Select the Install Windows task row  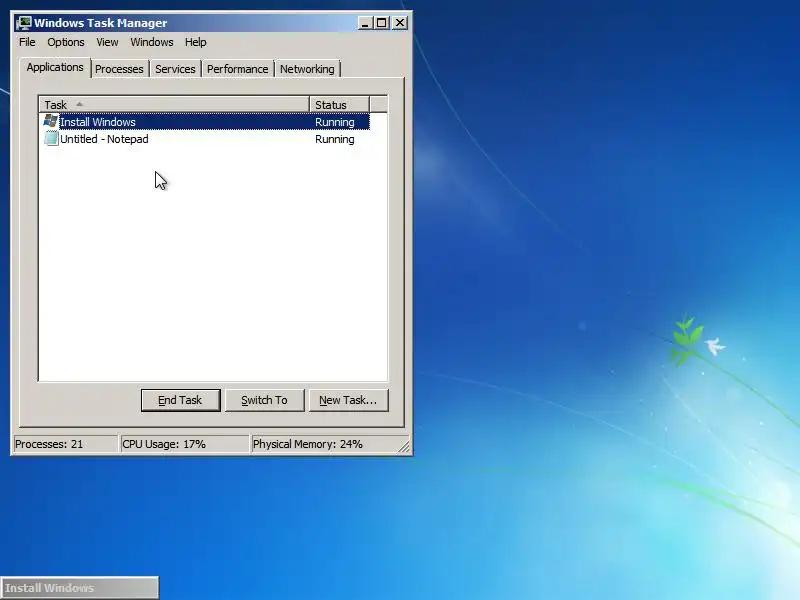coord(206,122)
